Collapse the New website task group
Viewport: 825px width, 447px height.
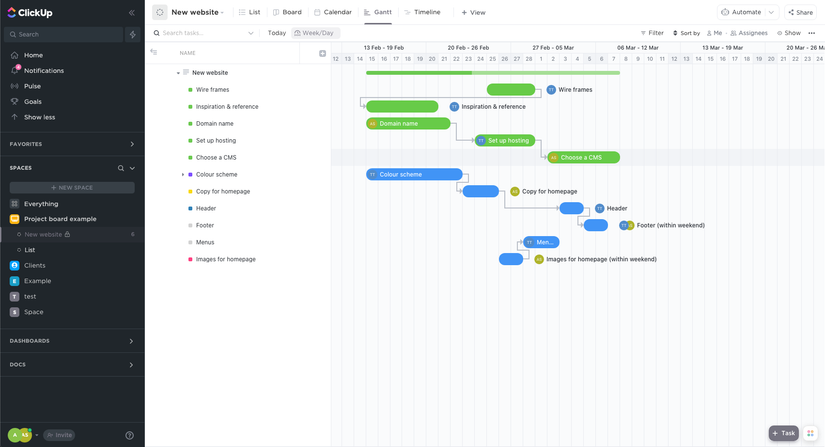click(178, 73)
